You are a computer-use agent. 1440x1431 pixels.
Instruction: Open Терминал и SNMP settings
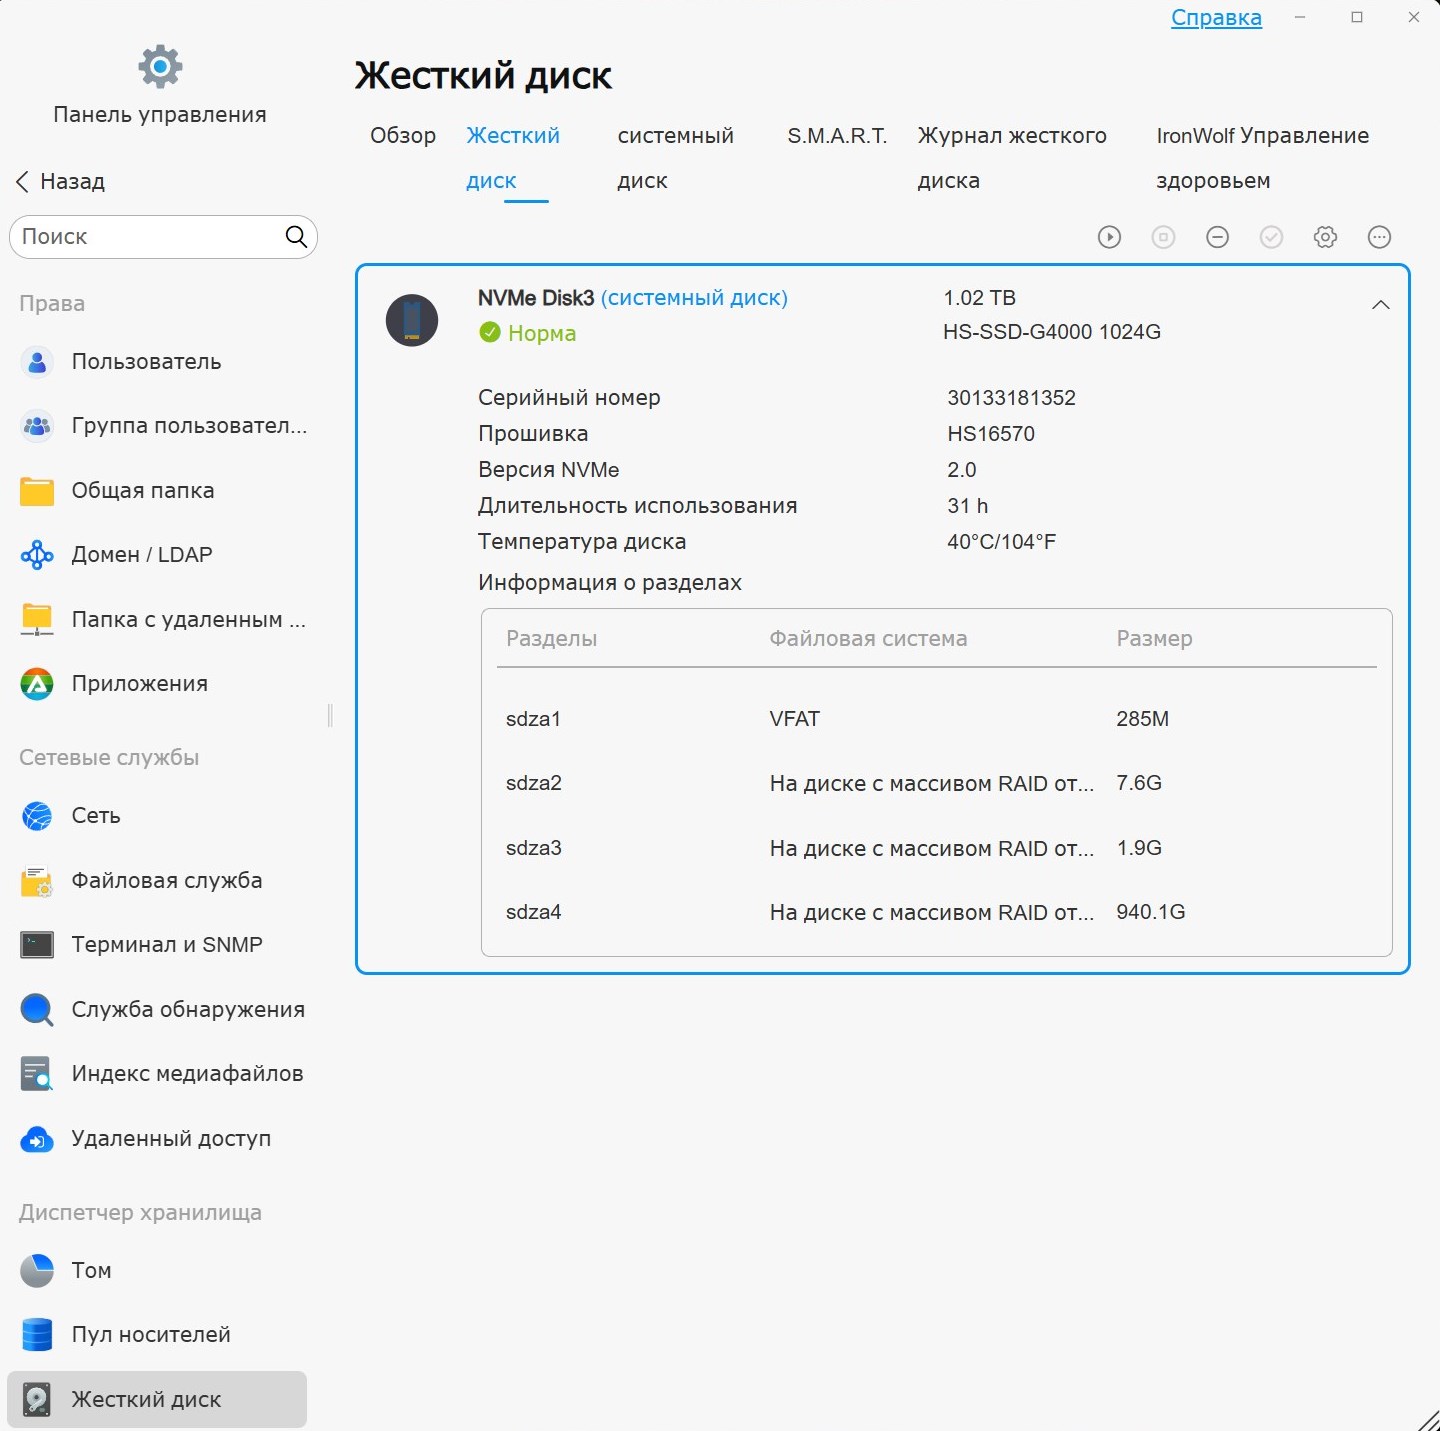[x=166, y=945]
